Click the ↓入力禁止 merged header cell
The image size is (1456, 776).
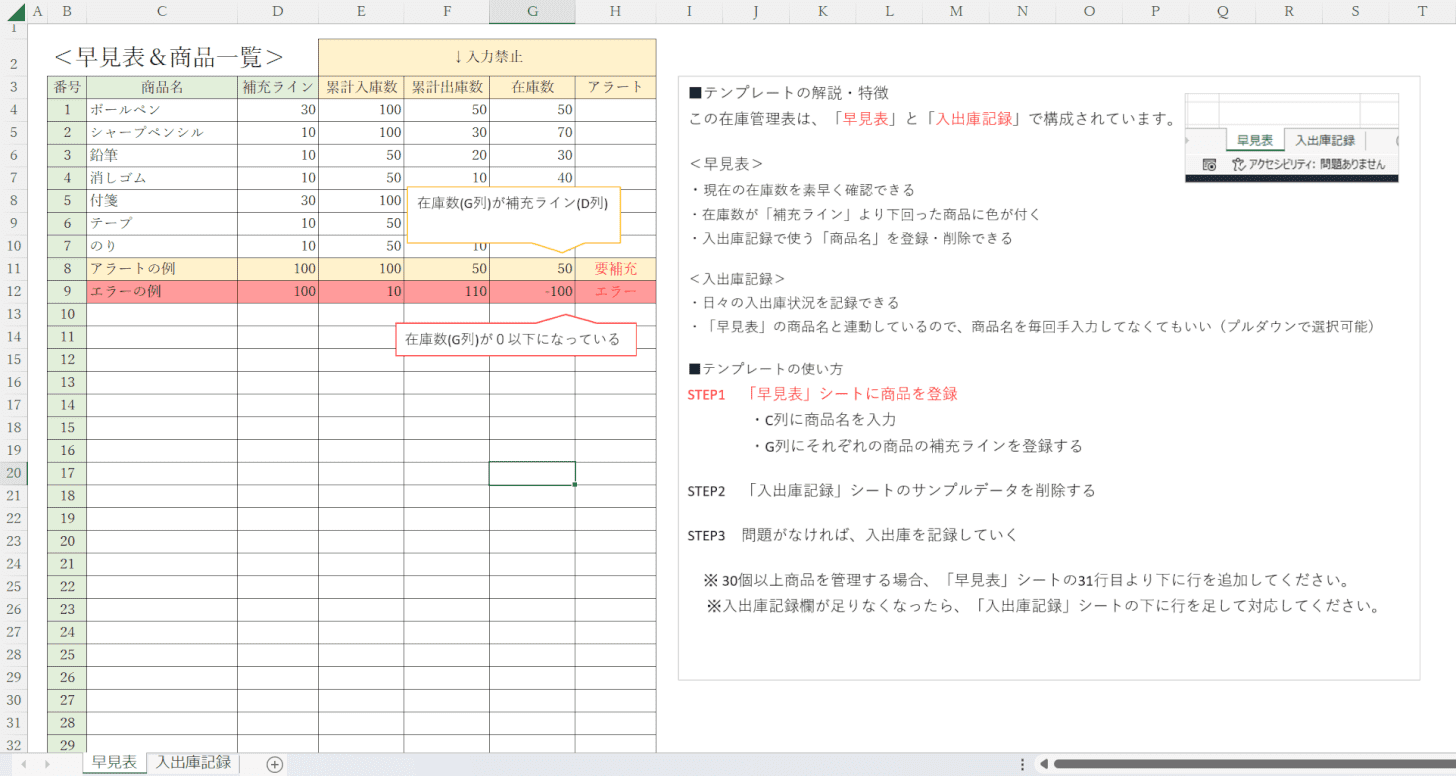(x=487, y=57)
